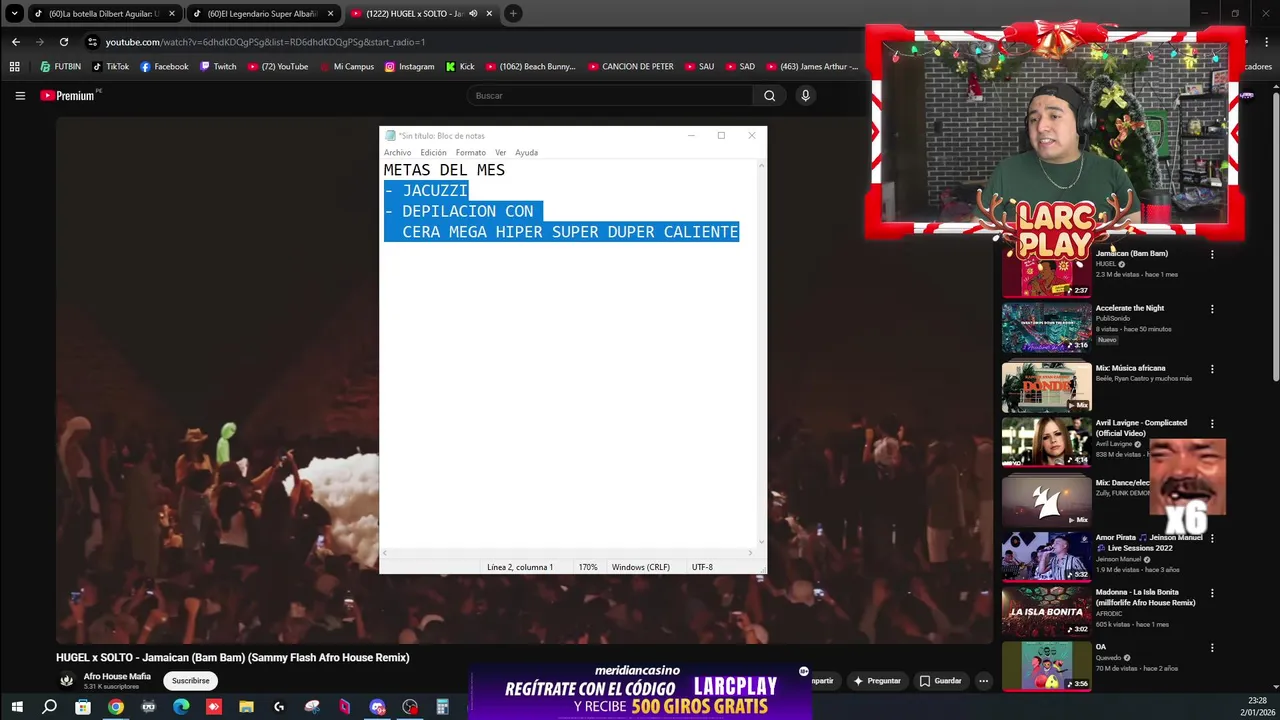Open the Kick bookmark
The height and width of the screenshot is (720, 1280).
click(x=460, y=67)
